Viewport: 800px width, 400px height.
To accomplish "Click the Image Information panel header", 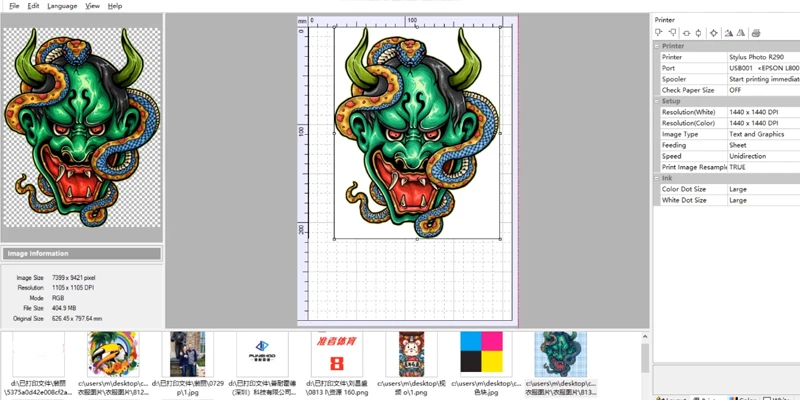I will pyautogui.click(x=82, y=254).
